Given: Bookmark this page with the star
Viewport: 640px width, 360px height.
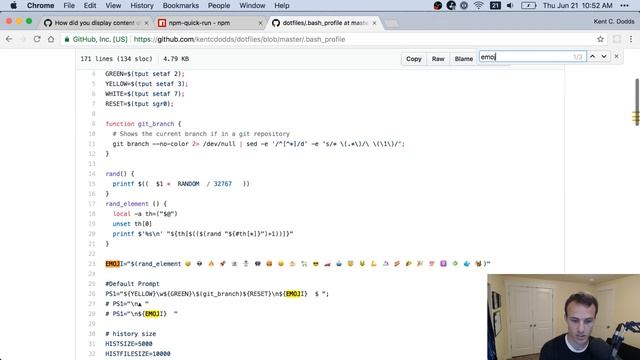Looking at the screenshot, I should pos(600,39).
